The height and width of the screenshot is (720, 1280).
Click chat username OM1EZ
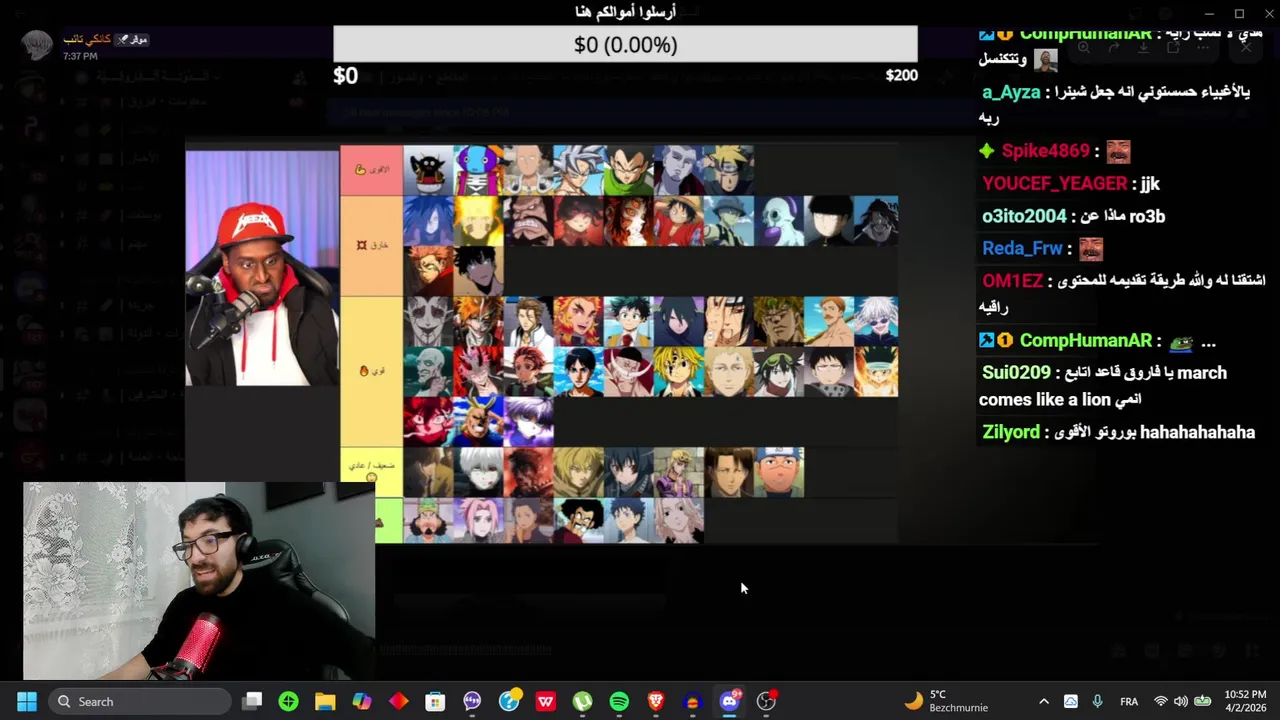(x=1012, y=281)
